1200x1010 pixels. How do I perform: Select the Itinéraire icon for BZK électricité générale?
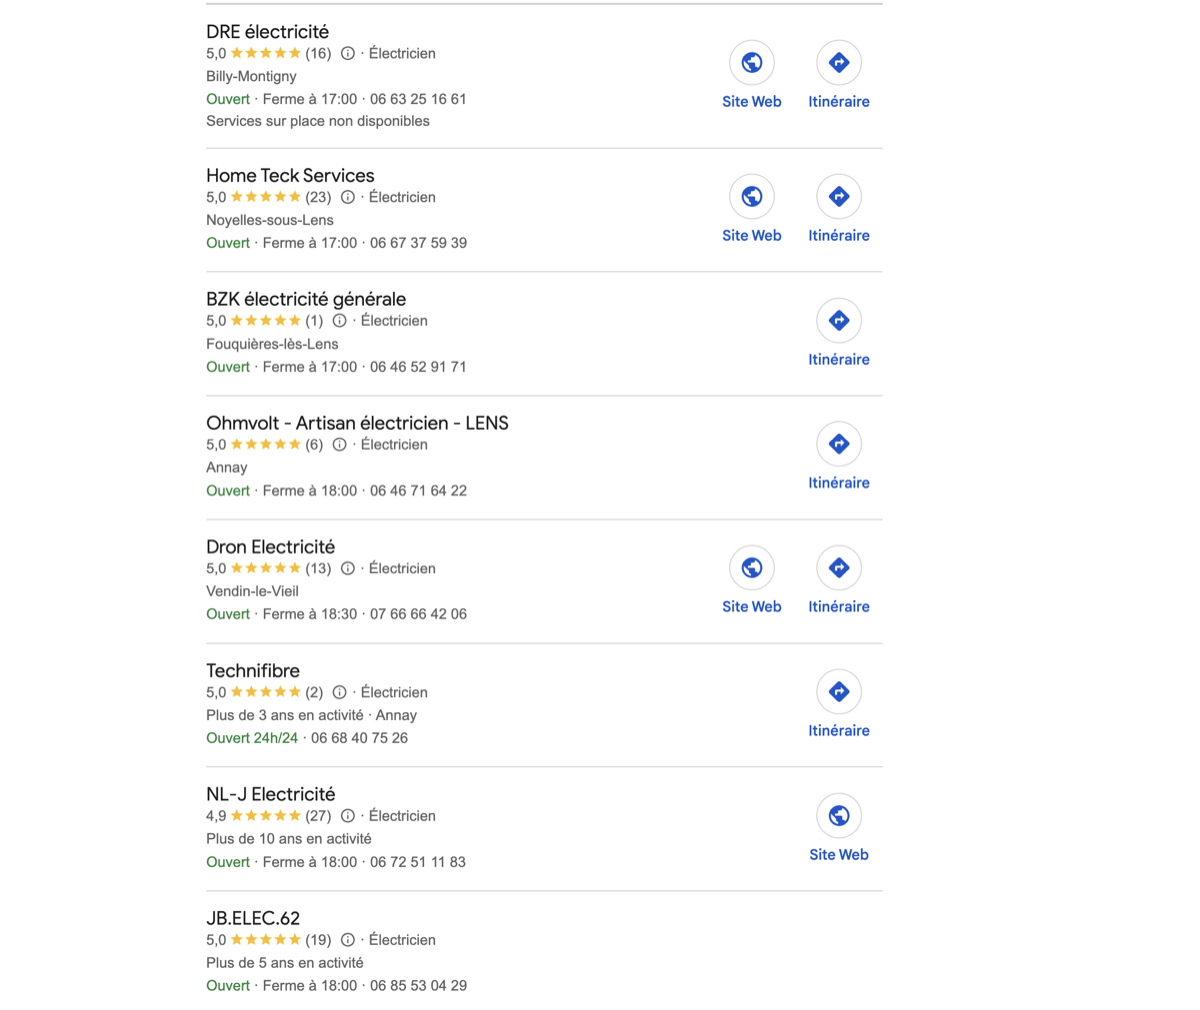coord(839,320)
